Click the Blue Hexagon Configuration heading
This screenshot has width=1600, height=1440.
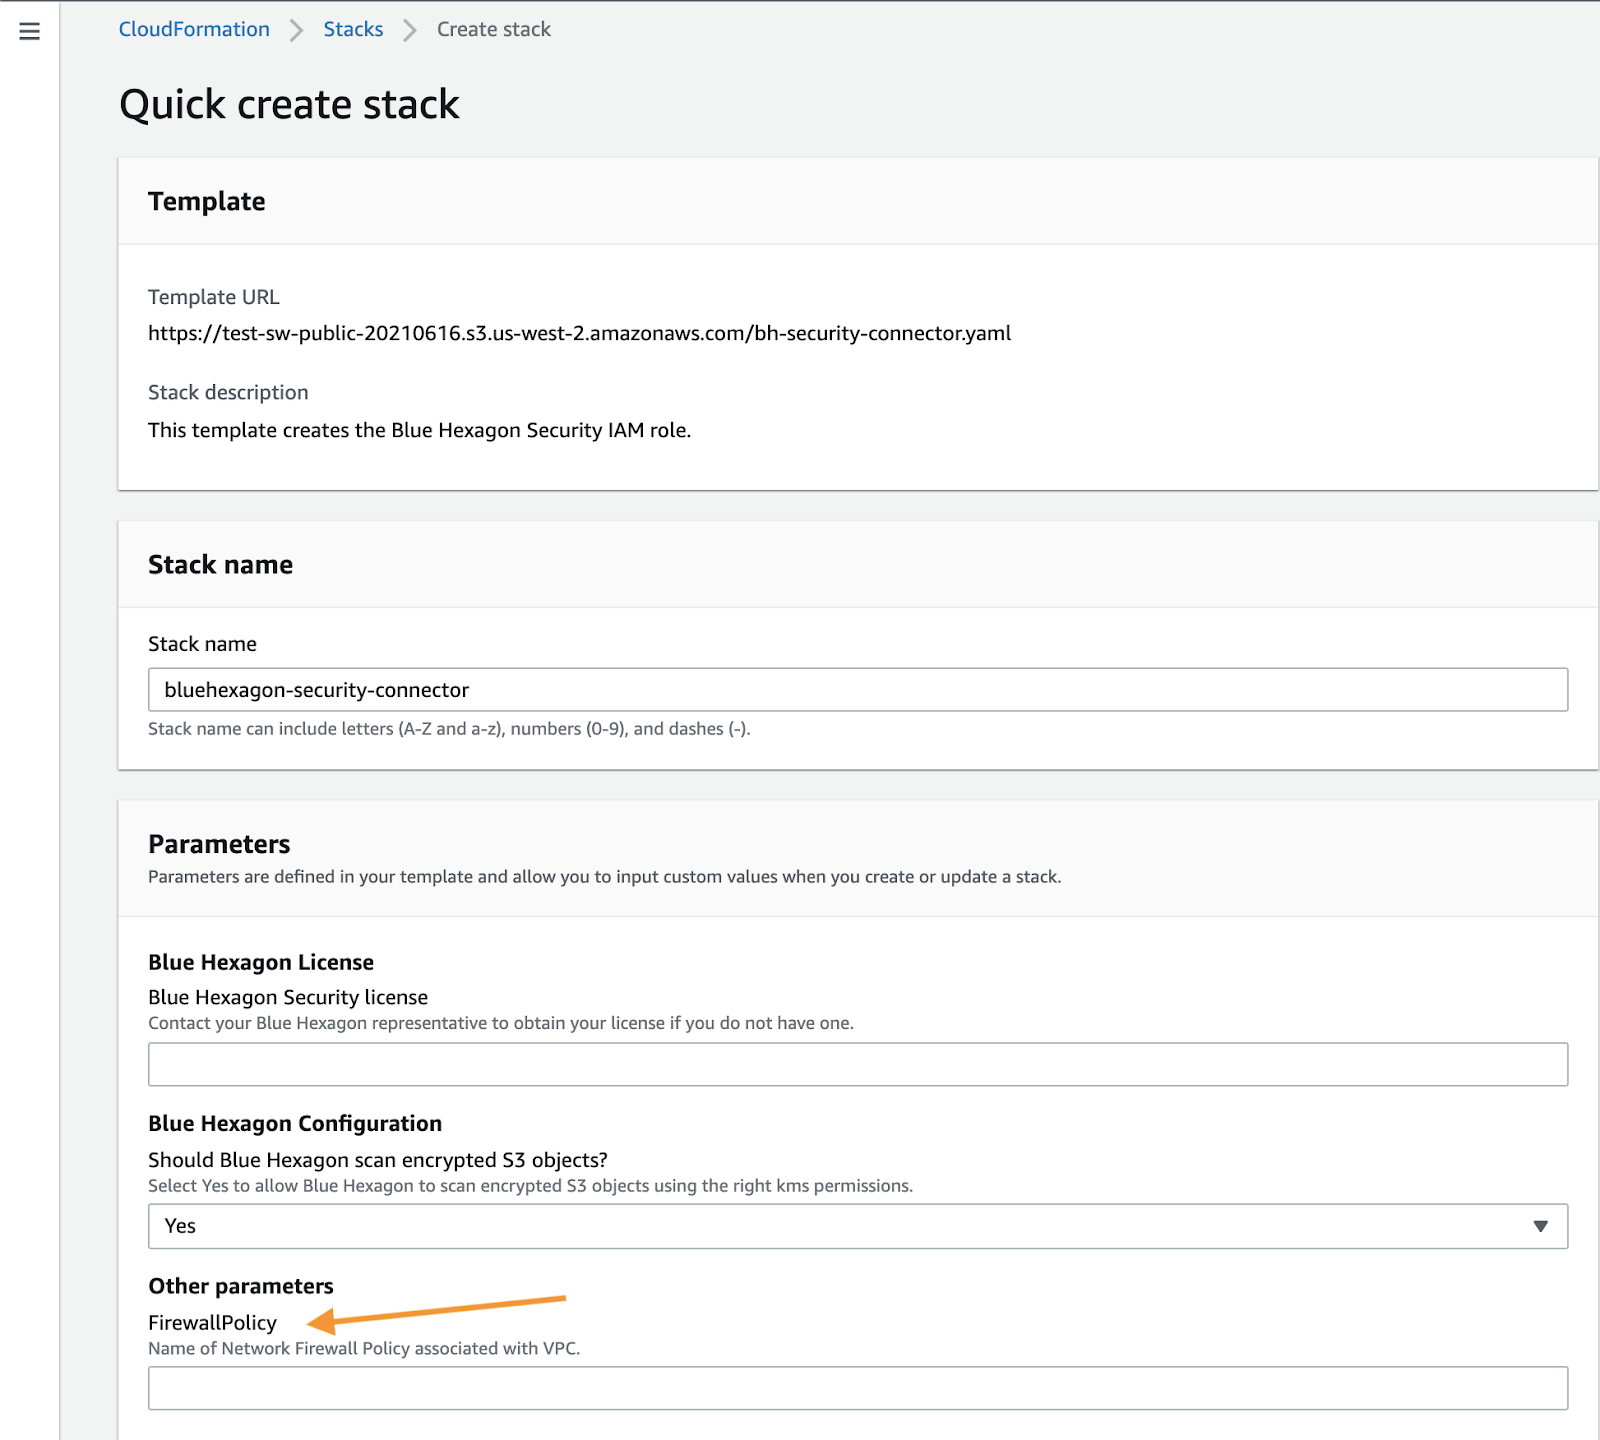pyautogui.click(x=295, y=1123)
